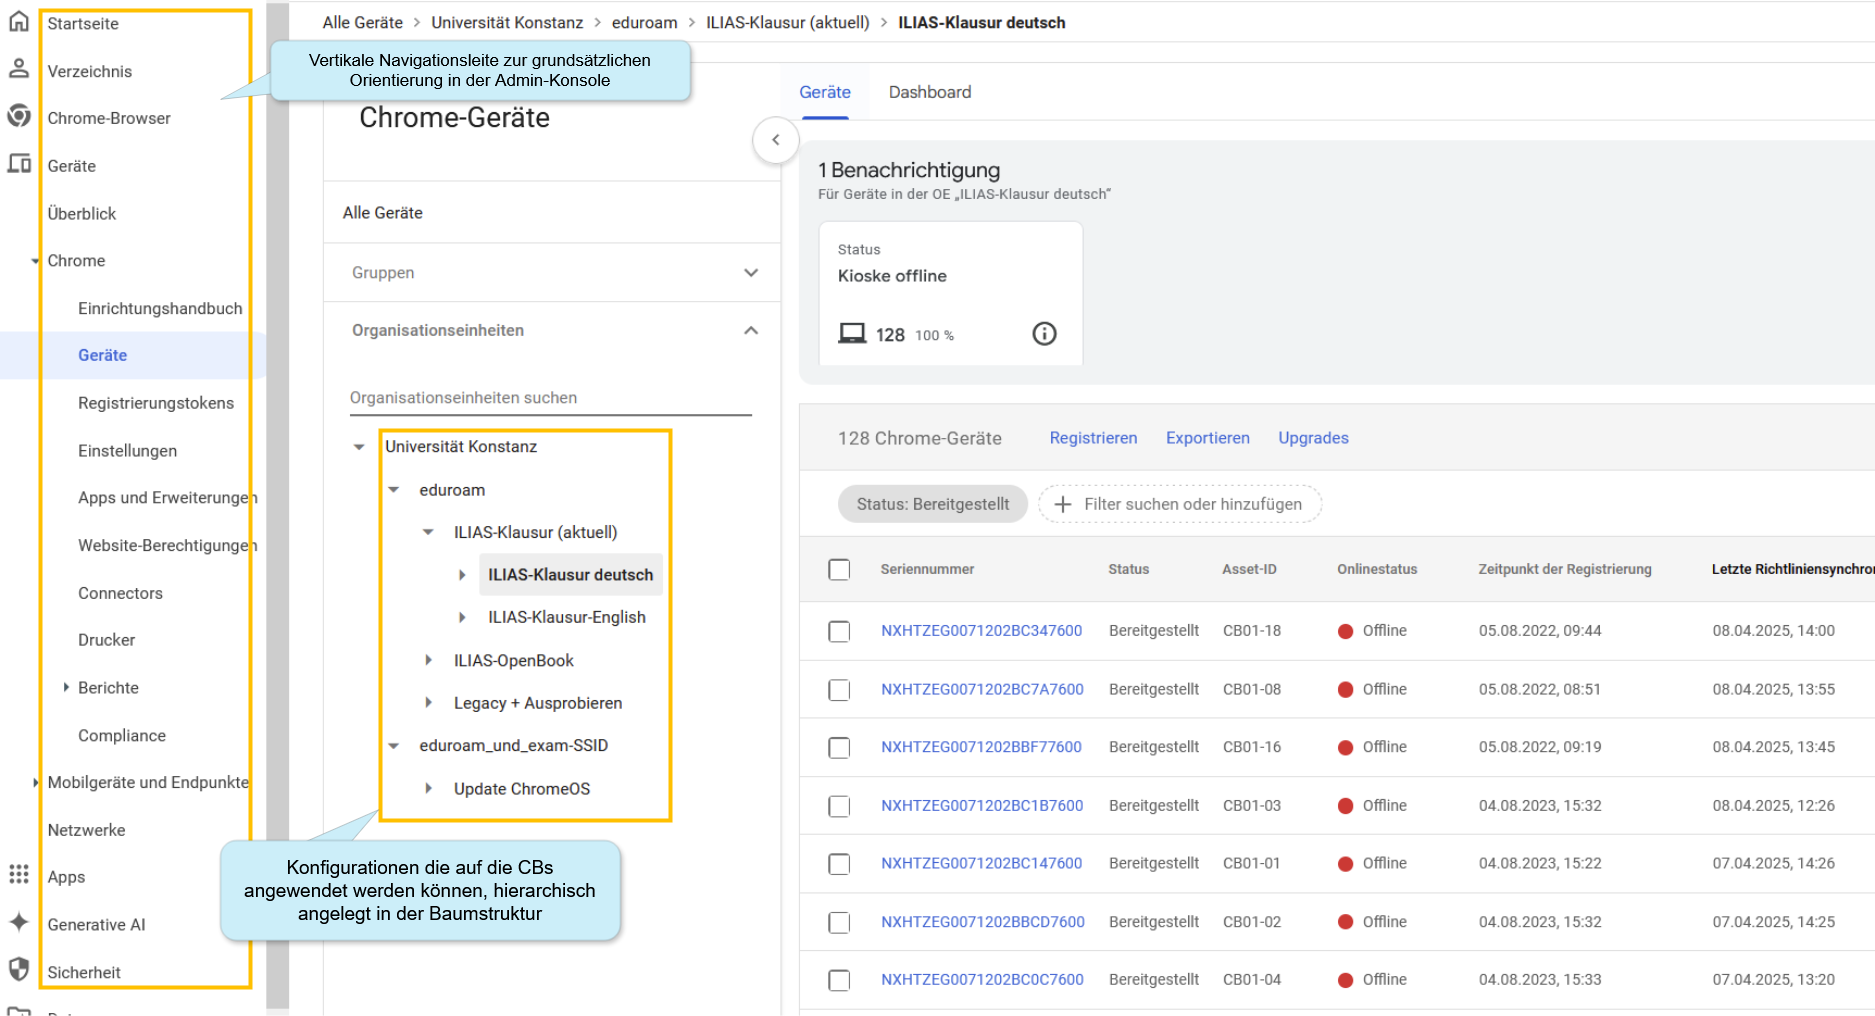The height and width of the screenshot is (1016, 1875).
Task: Open Einrichtungshandbuch in sidebar menu
Action: pyautogui.click(x=160, y=308)
